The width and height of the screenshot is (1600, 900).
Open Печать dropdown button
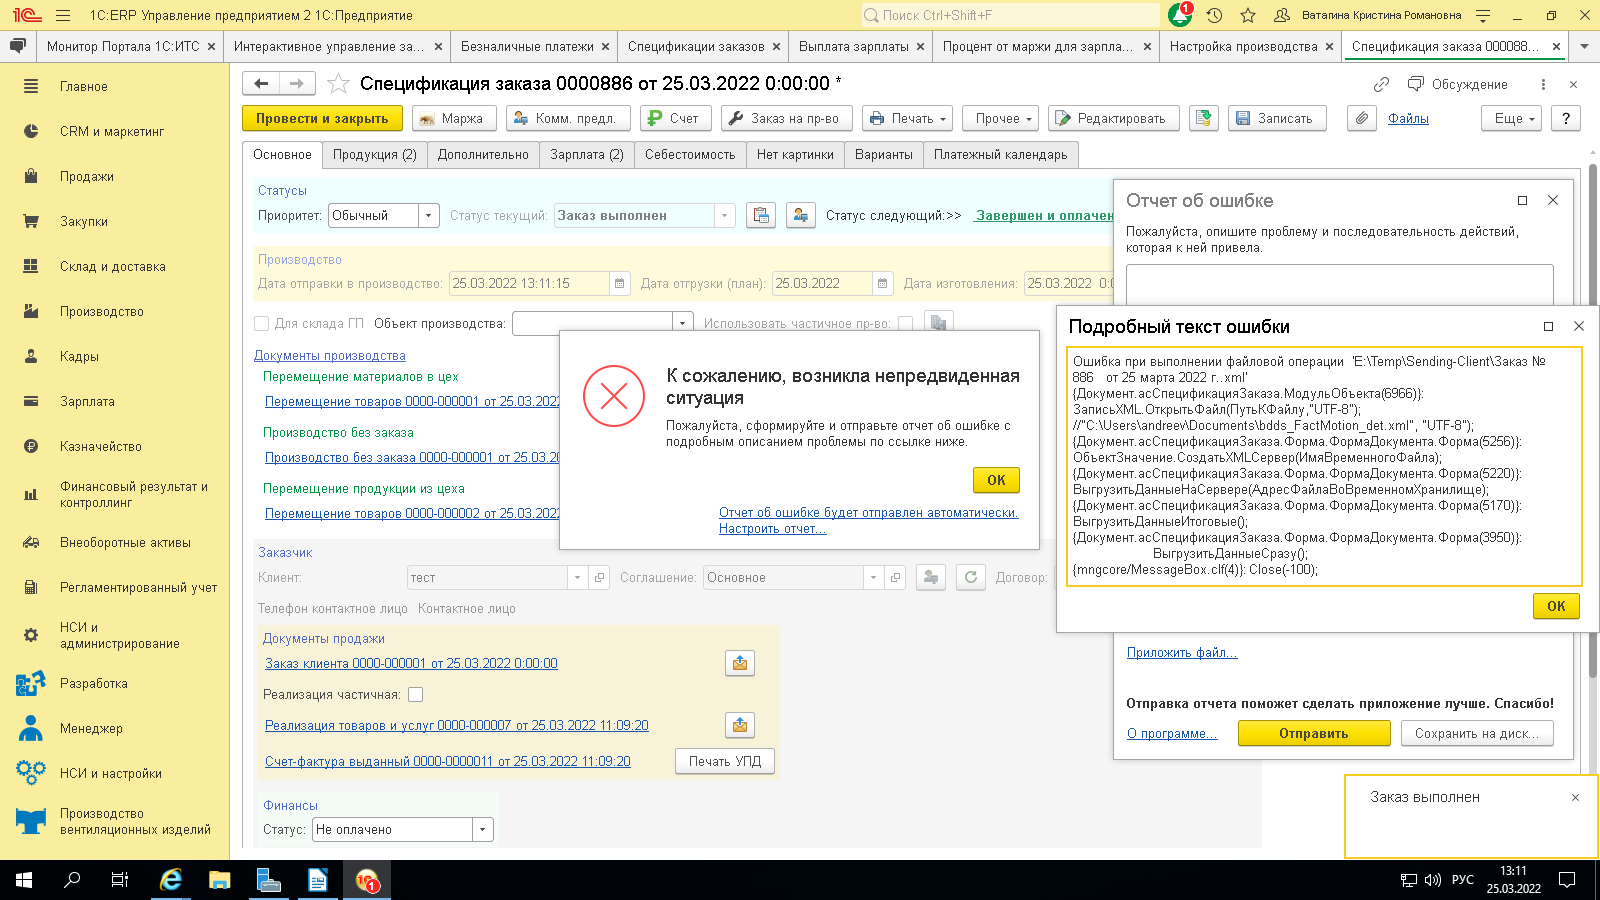[907, 118]
